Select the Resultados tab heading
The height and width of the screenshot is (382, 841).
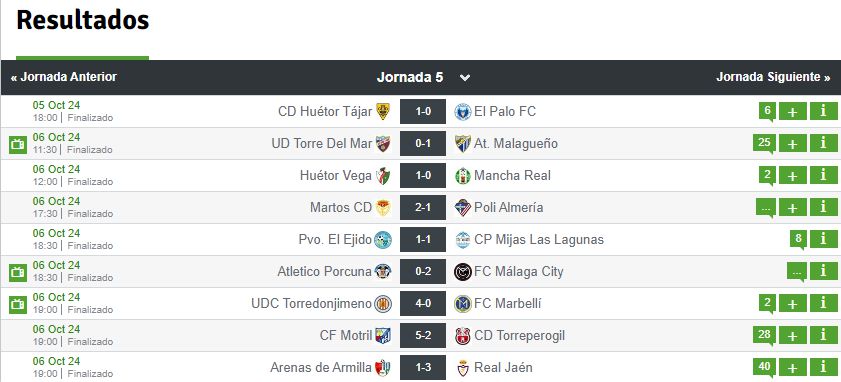point(83,20)
